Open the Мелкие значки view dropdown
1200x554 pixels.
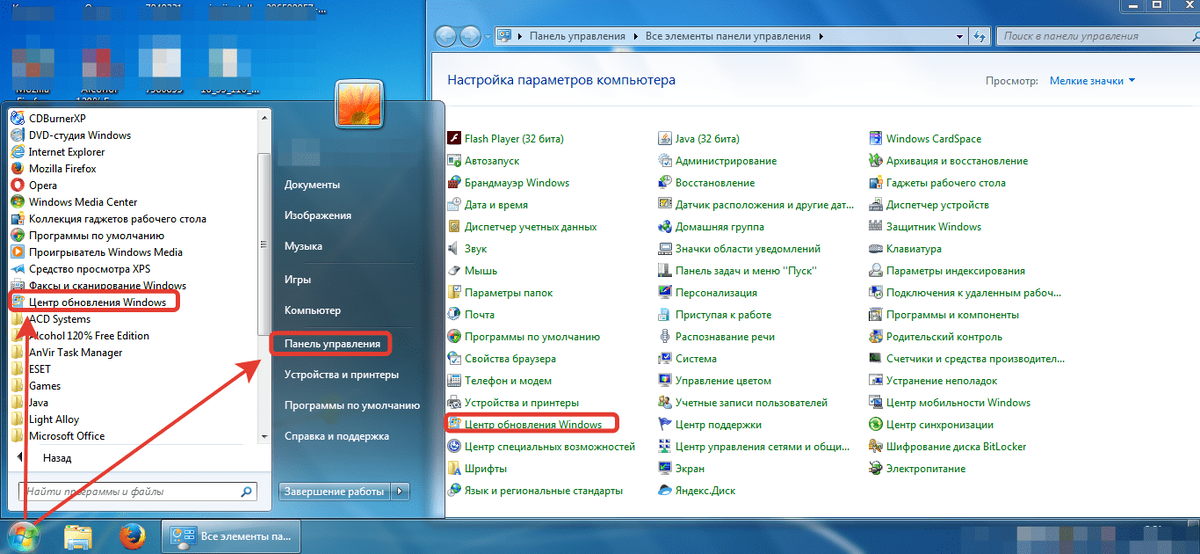pos(1092,80)
